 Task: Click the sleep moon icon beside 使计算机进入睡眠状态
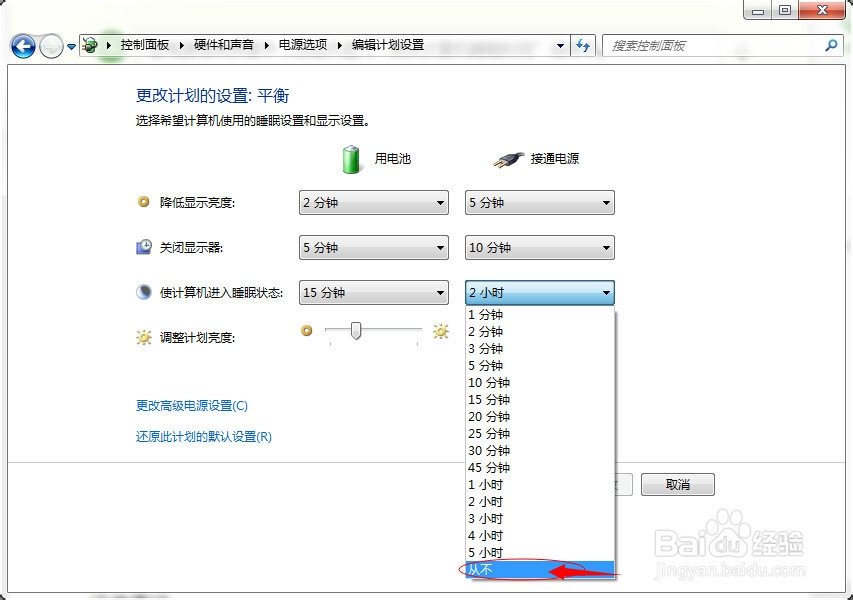click(x=143, y=291)
